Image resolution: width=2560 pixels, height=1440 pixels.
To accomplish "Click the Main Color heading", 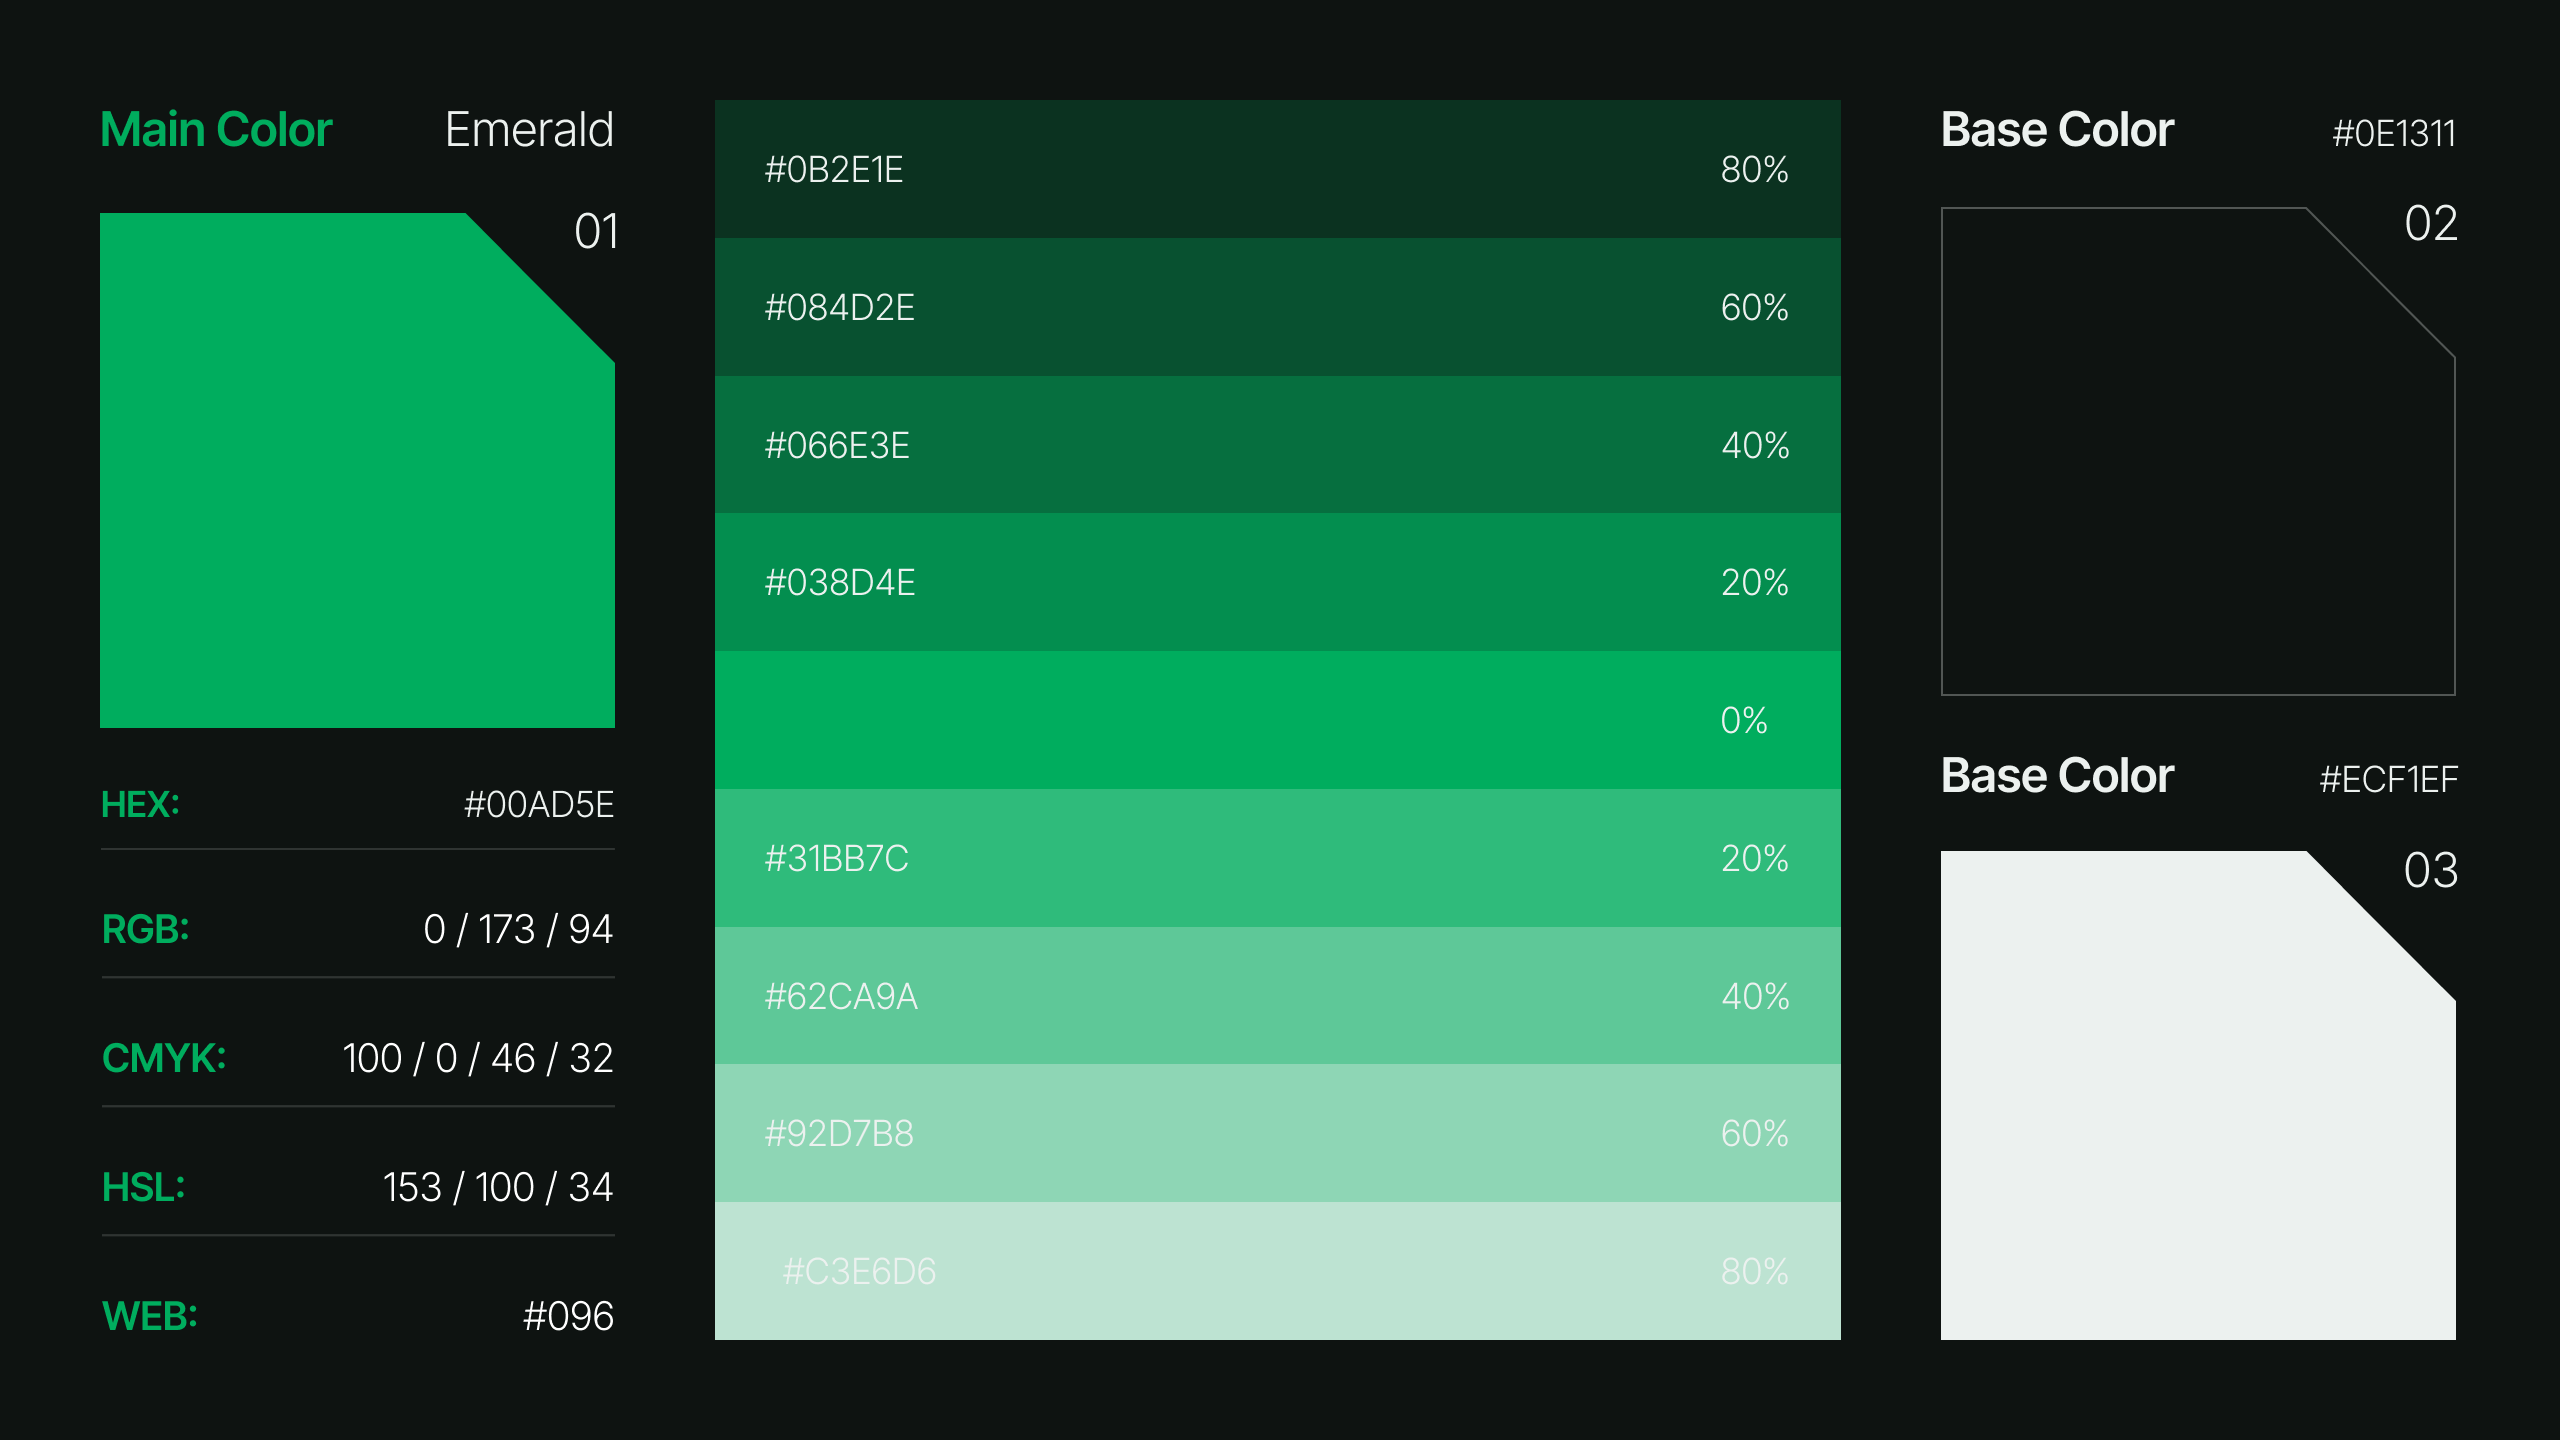I will point(216,130).
